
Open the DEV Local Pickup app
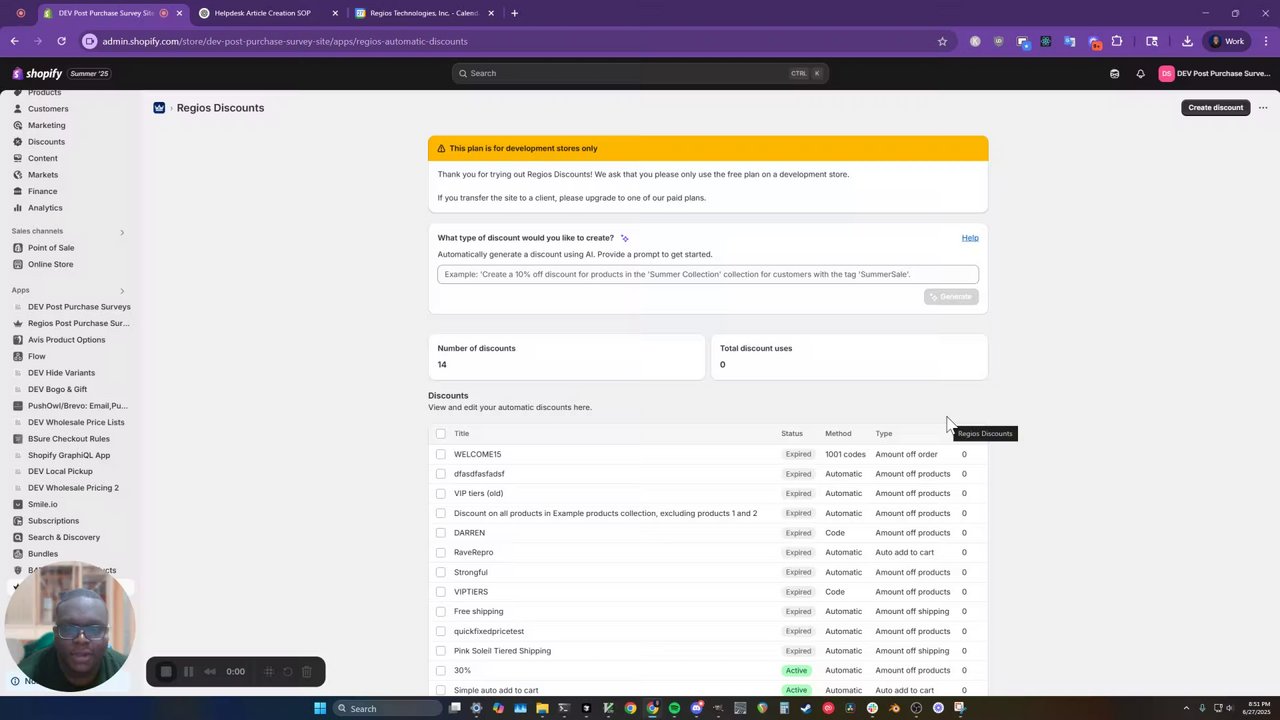(x=60, y=471)
